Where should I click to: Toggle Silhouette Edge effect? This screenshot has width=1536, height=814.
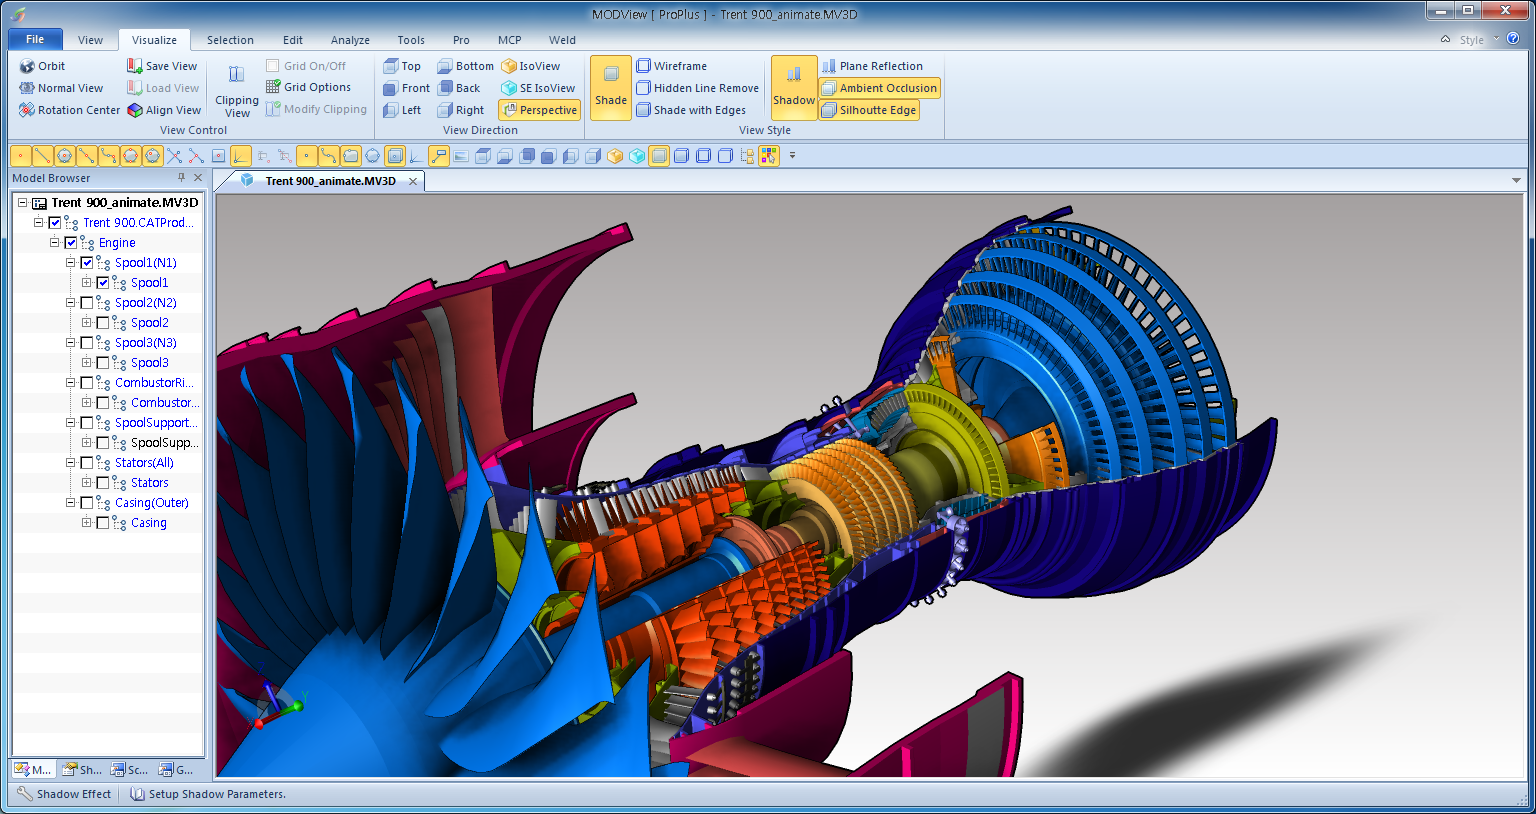869,110
